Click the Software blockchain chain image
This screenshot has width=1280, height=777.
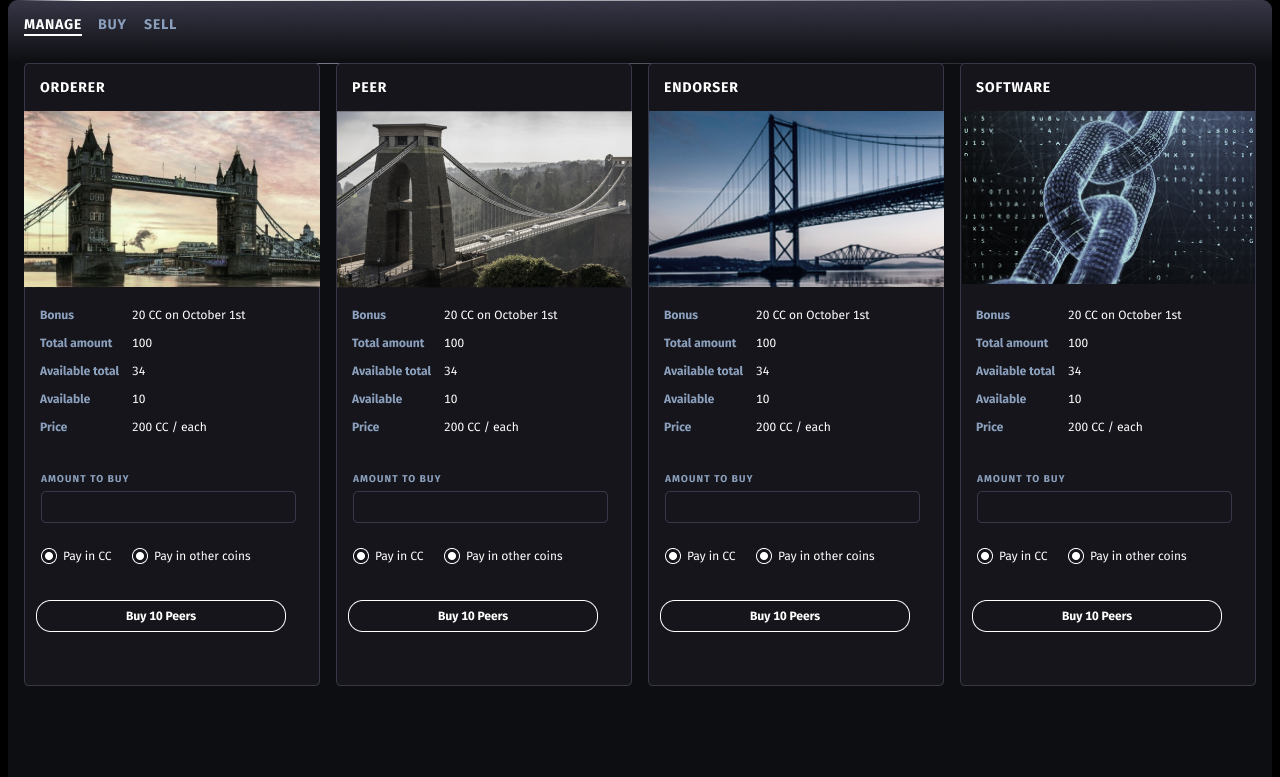1108,197
